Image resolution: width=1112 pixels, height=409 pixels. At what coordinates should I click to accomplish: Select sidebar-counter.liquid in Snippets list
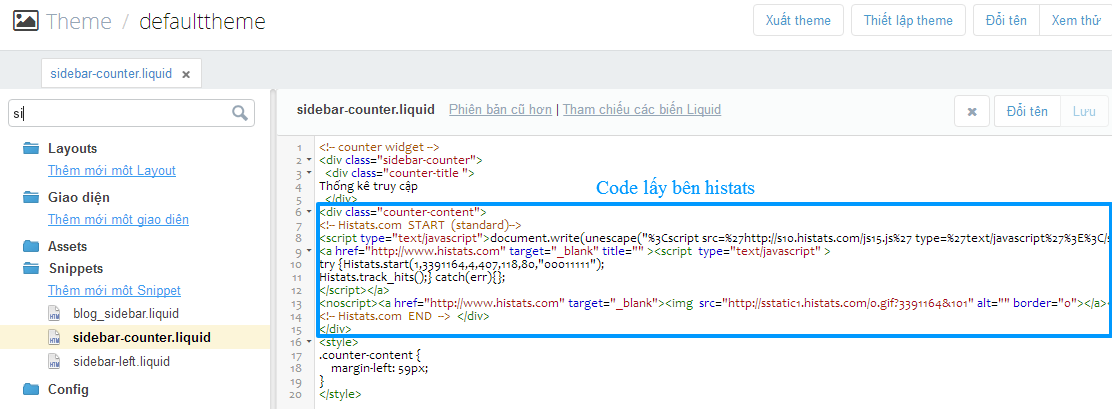point(142,337)
